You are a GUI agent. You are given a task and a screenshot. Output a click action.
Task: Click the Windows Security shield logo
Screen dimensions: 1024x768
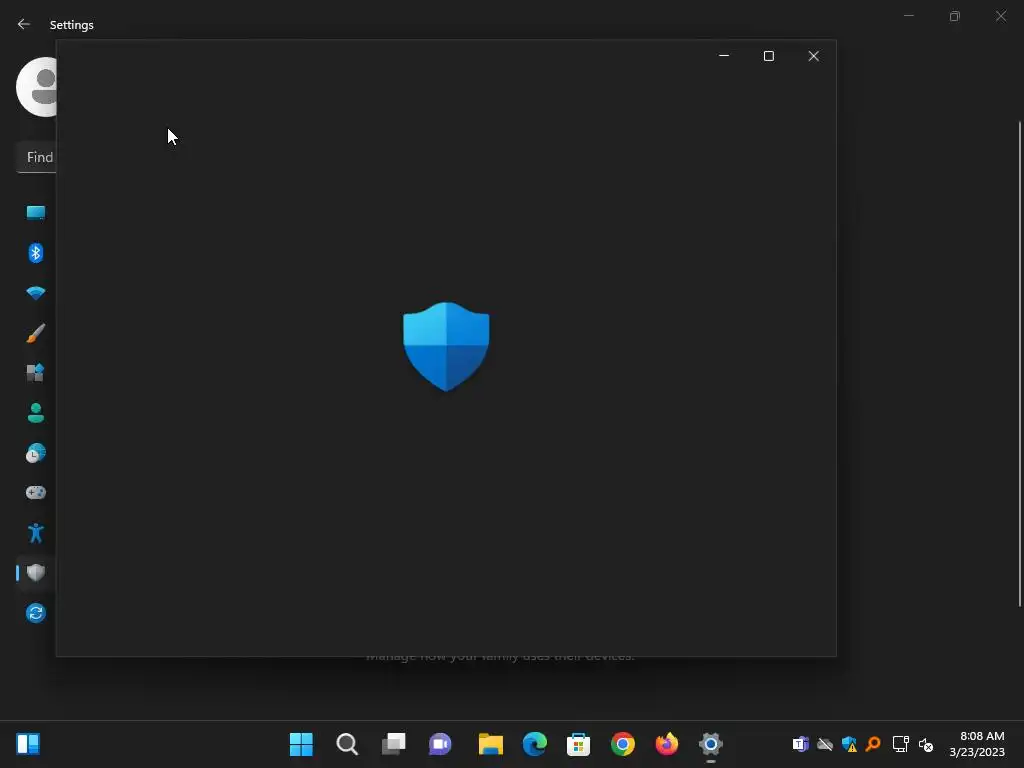pos(446,346)
